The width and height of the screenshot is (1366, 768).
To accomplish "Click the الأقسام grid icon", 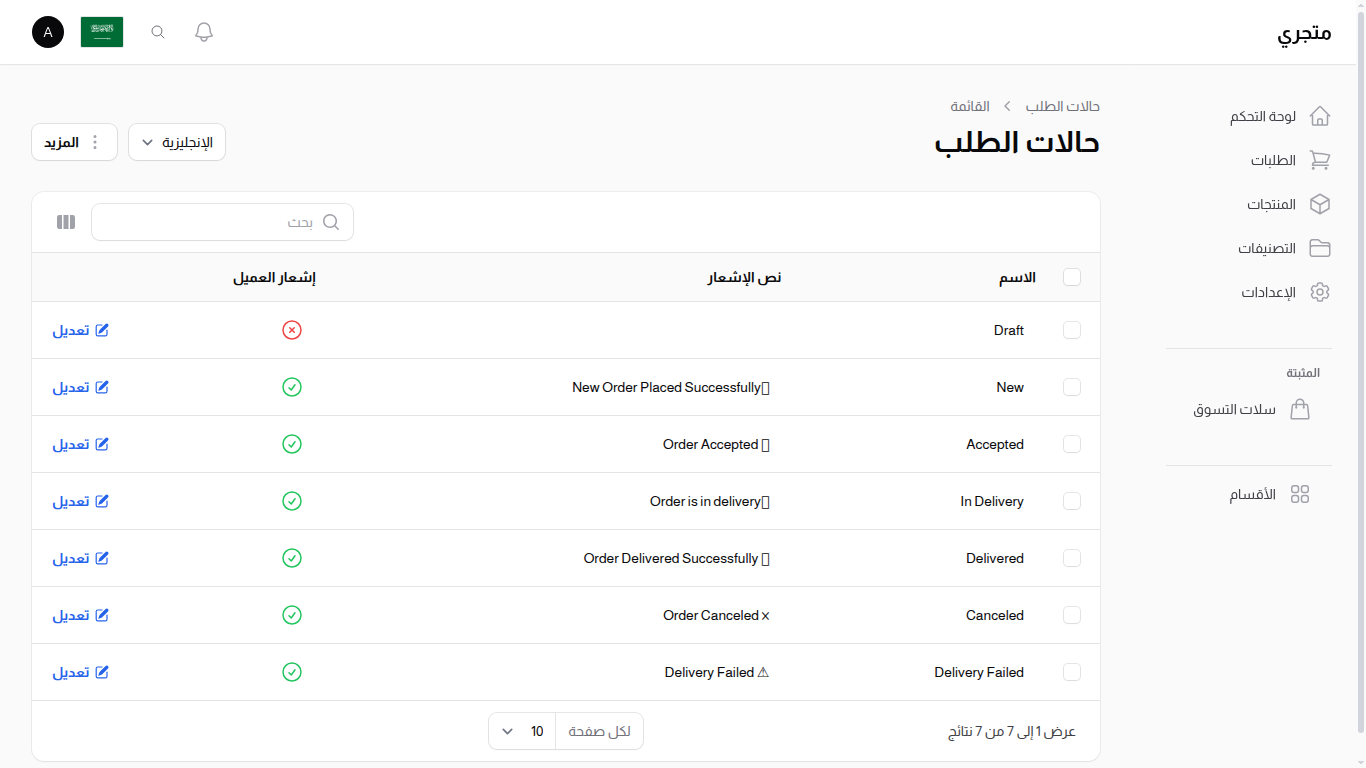I will 1300,493.
